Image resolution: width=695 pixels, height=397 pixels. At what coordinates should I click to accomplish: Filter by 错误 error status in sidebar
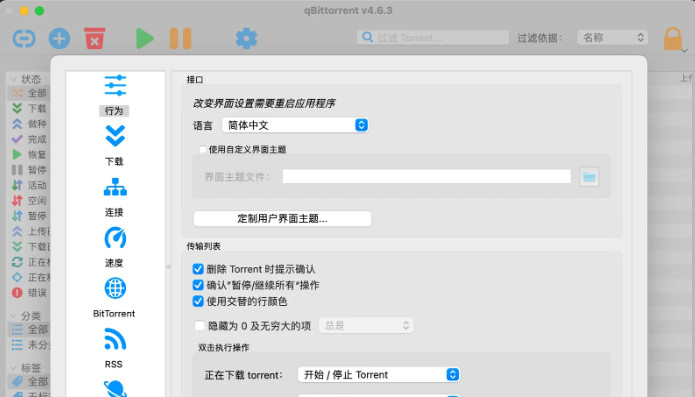pos(29,292)
